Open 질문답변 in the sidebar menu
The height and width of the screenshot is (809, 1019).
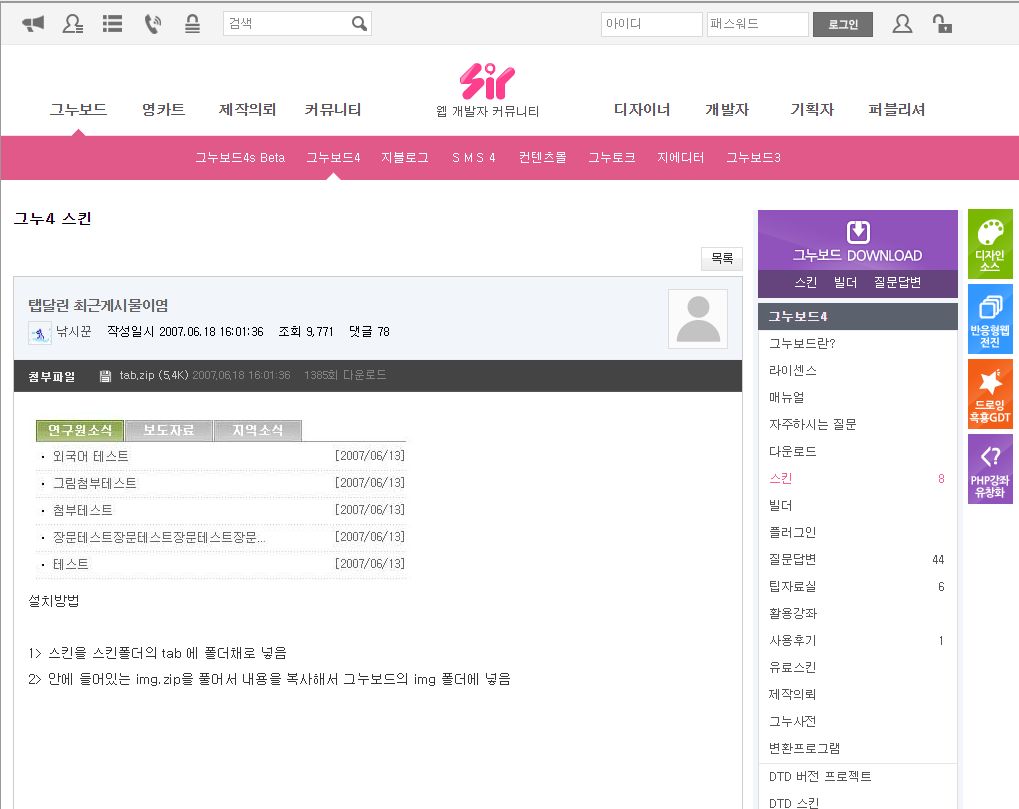click(793, 559)
